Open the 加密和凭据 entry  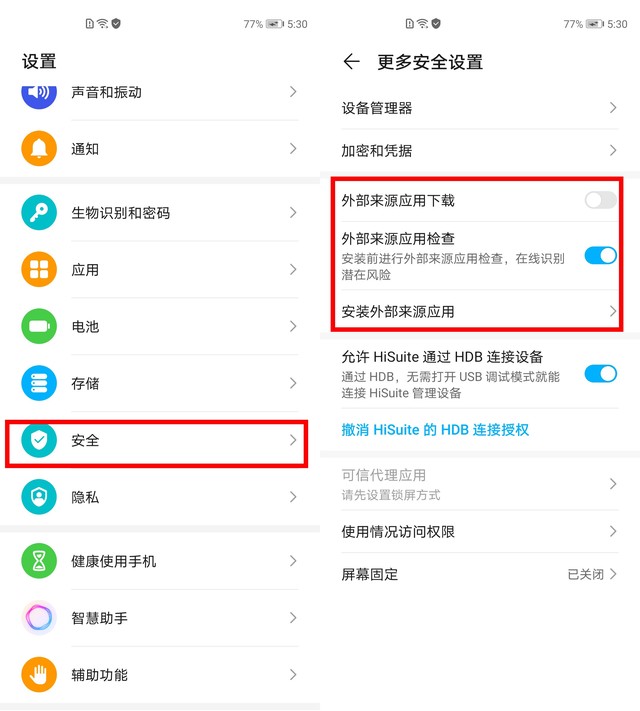click(480, 151)
